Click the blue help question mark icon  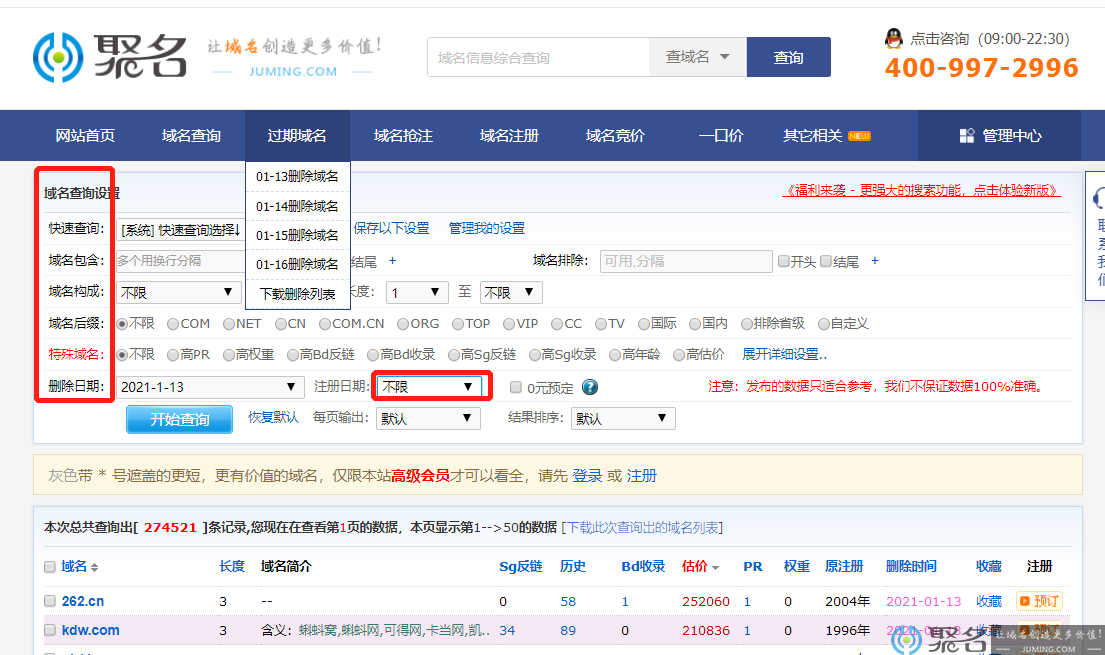(x=590, y=387)
